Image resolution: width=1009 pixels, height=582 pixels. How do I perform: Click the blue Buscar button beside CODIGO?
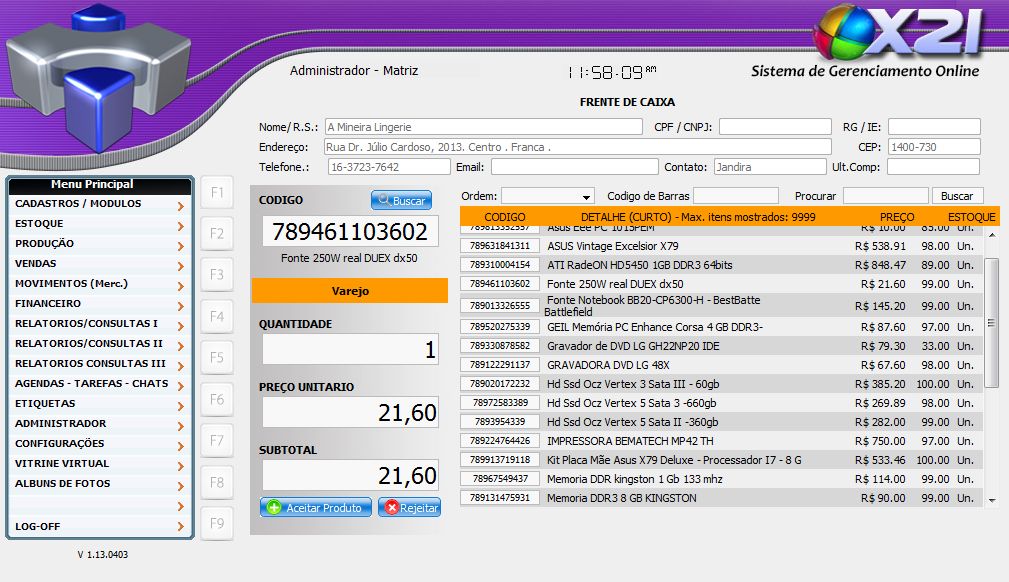point(401,201)
